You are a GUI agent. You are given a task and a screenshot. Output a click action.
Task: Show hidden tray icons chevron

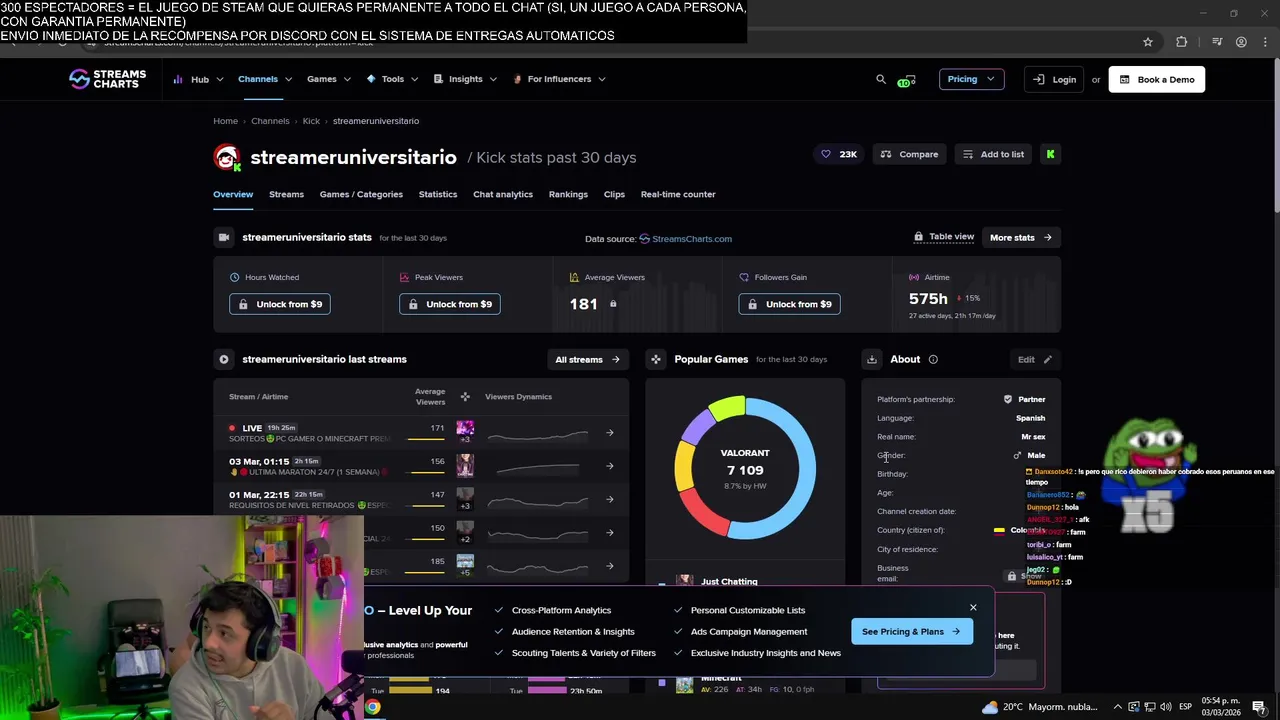point(1118,707)
